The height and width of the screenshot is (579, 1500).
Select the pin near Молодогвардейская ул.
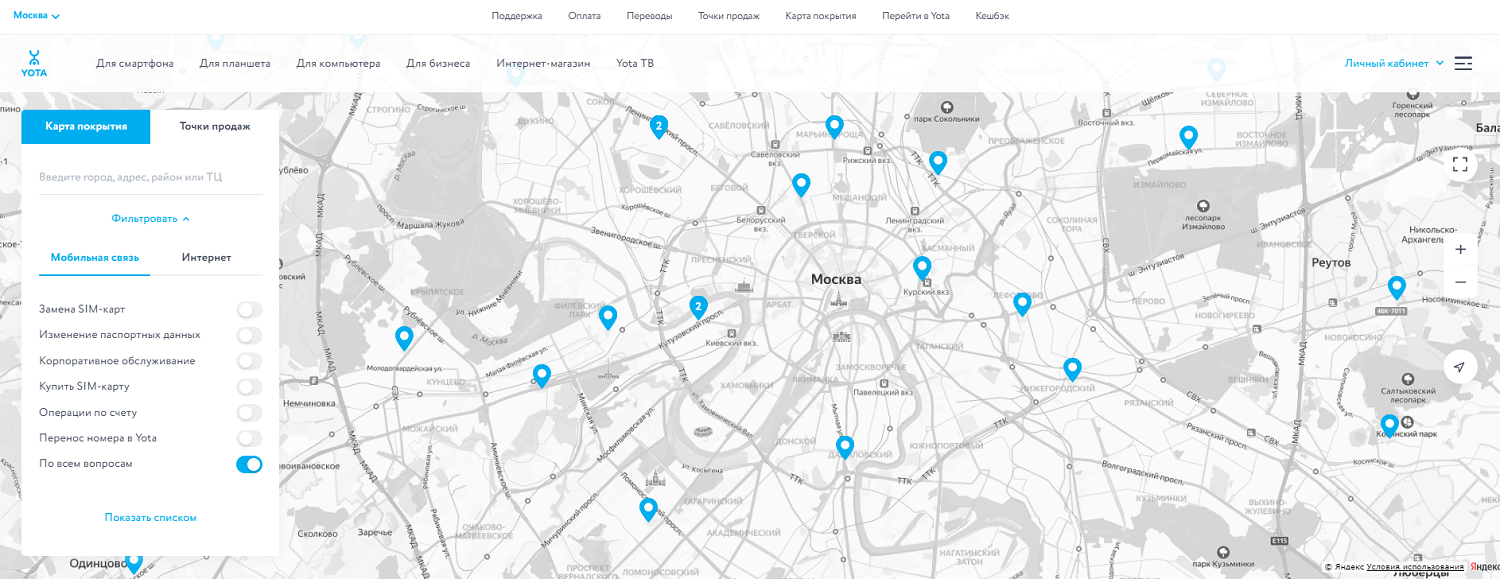click(x=404, y=338)
